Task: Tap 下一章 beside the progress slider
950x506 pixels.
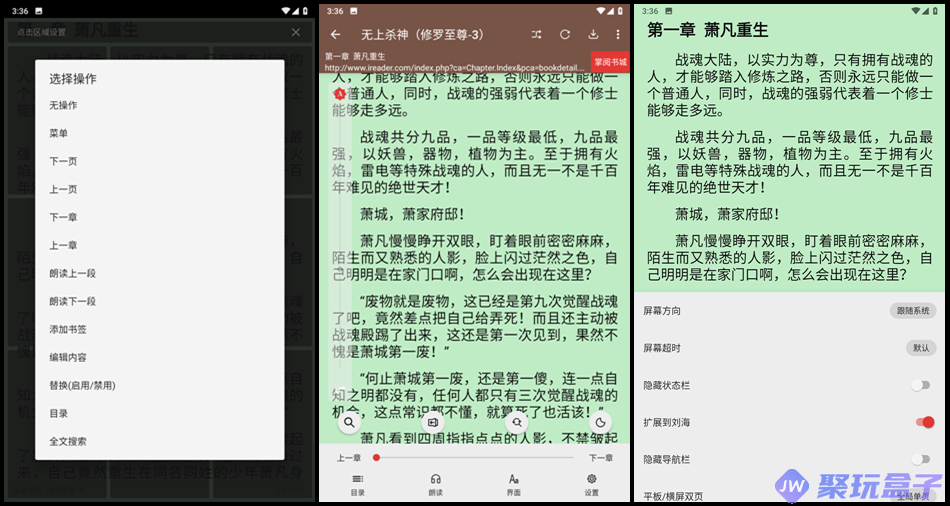Action: (x=600, y=458)
